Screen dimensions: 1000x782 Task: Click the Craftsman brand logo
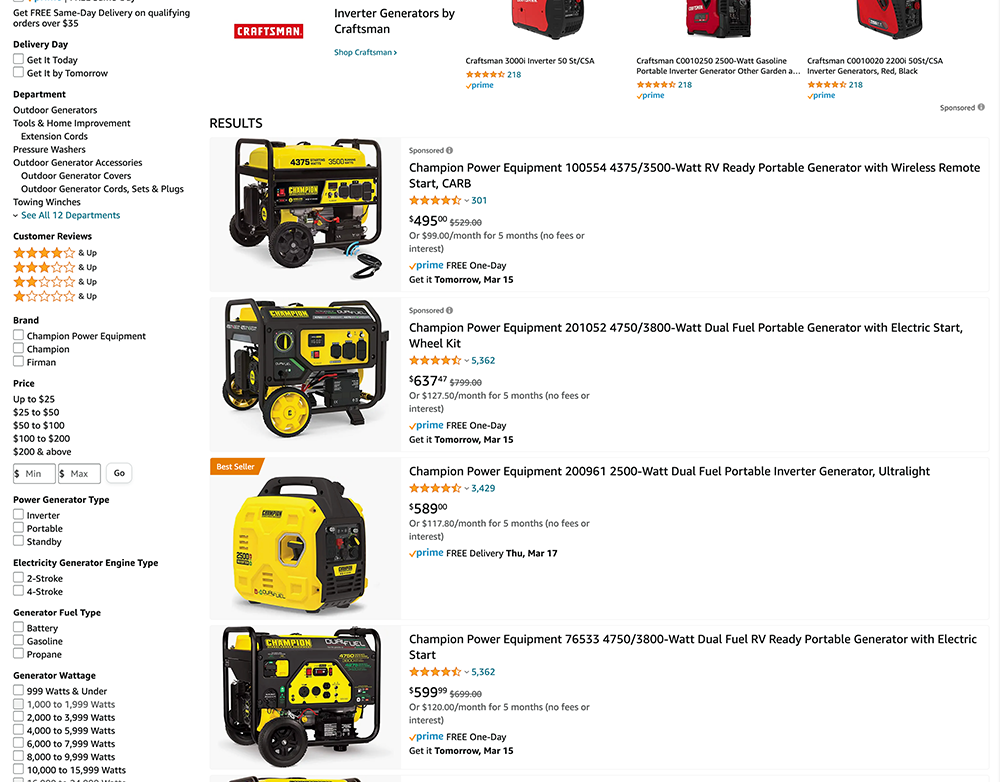coord(268,31)
